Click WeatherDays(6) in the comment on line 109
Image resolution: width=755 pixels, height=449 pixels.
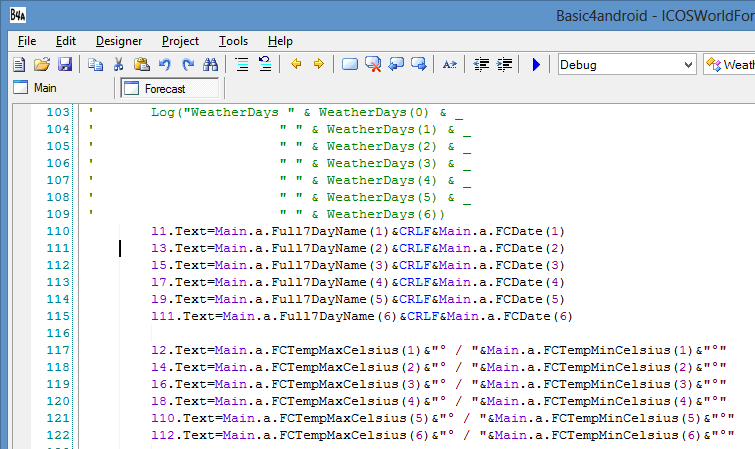coord(381,214)
